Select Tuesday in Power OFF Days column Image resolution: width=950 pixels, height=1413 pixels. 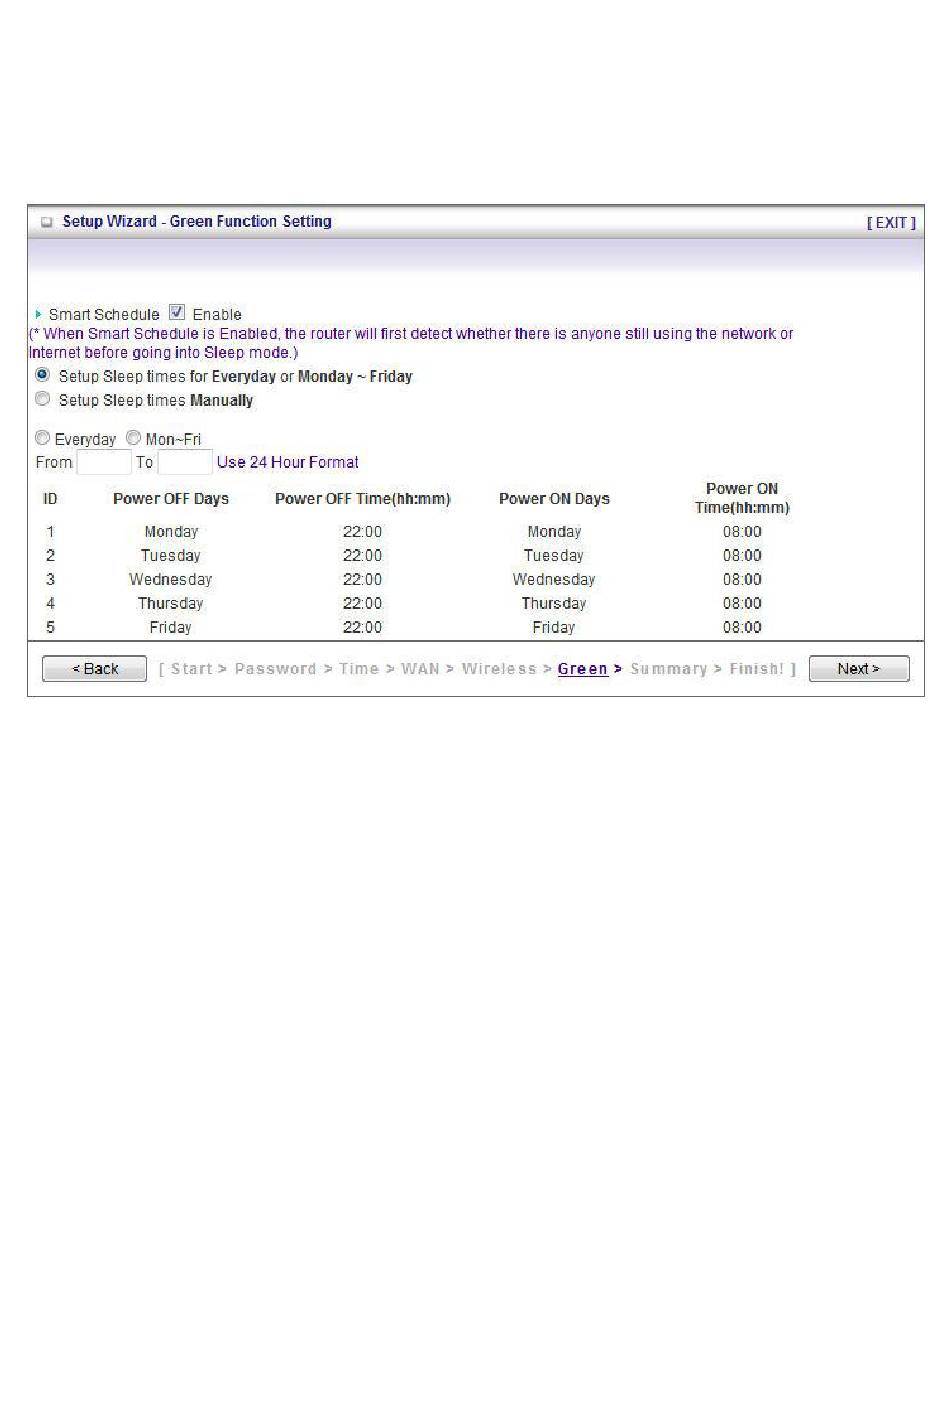[170, 556]
